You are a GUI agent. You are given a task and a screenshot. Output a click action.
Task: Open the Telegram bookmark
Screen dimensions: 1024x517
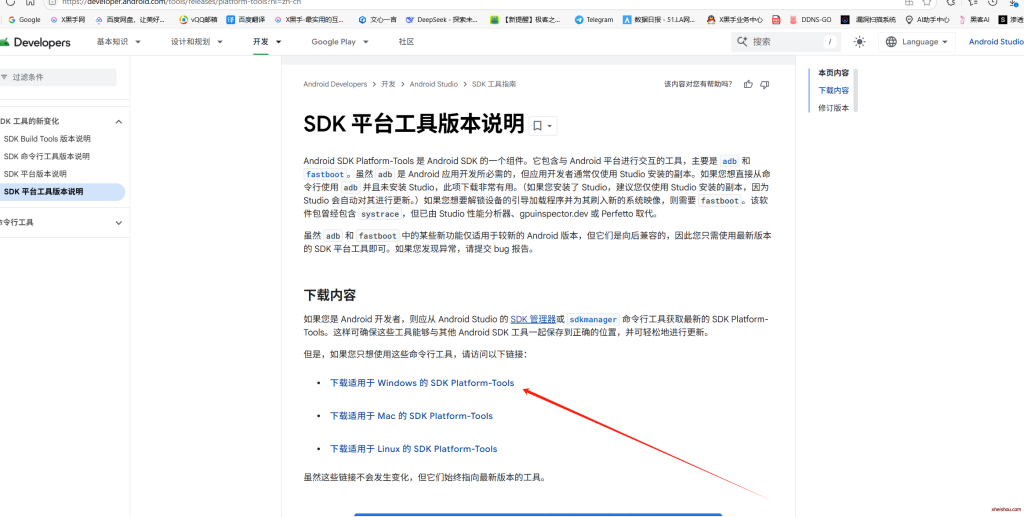pyautogui.click(x=594, y=20)
